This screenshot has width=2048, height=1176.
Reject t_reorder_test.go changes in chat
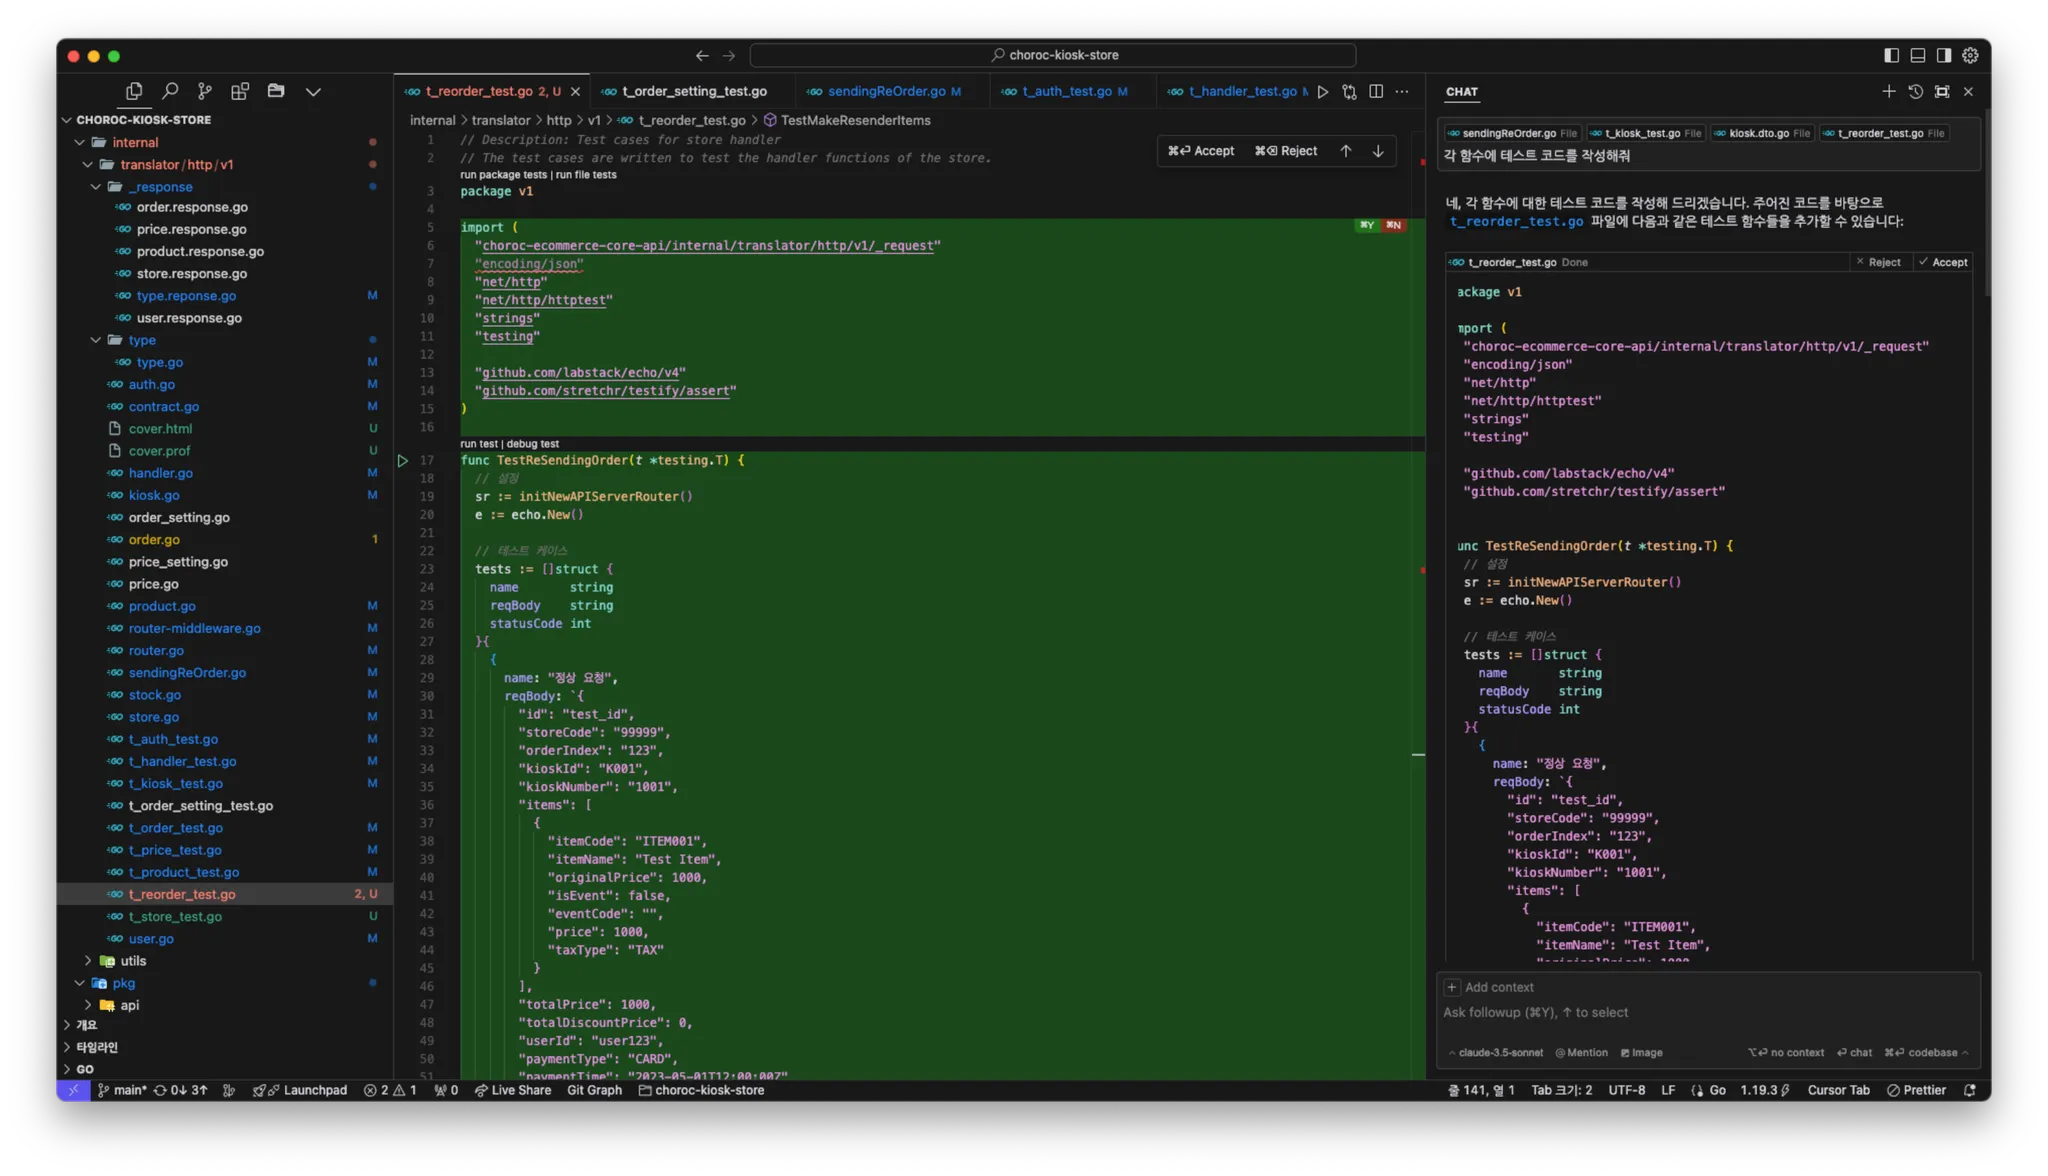tap(1877, 262)
